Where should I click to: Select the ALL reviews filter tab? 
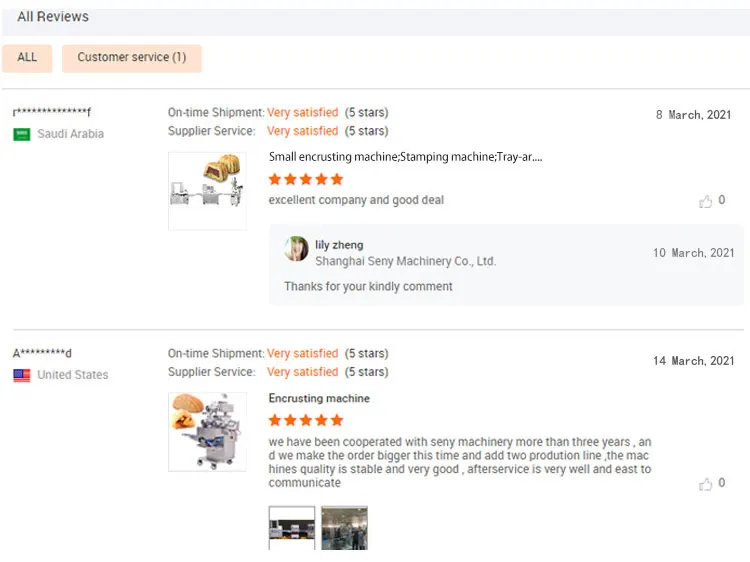(x=27, y=58)
